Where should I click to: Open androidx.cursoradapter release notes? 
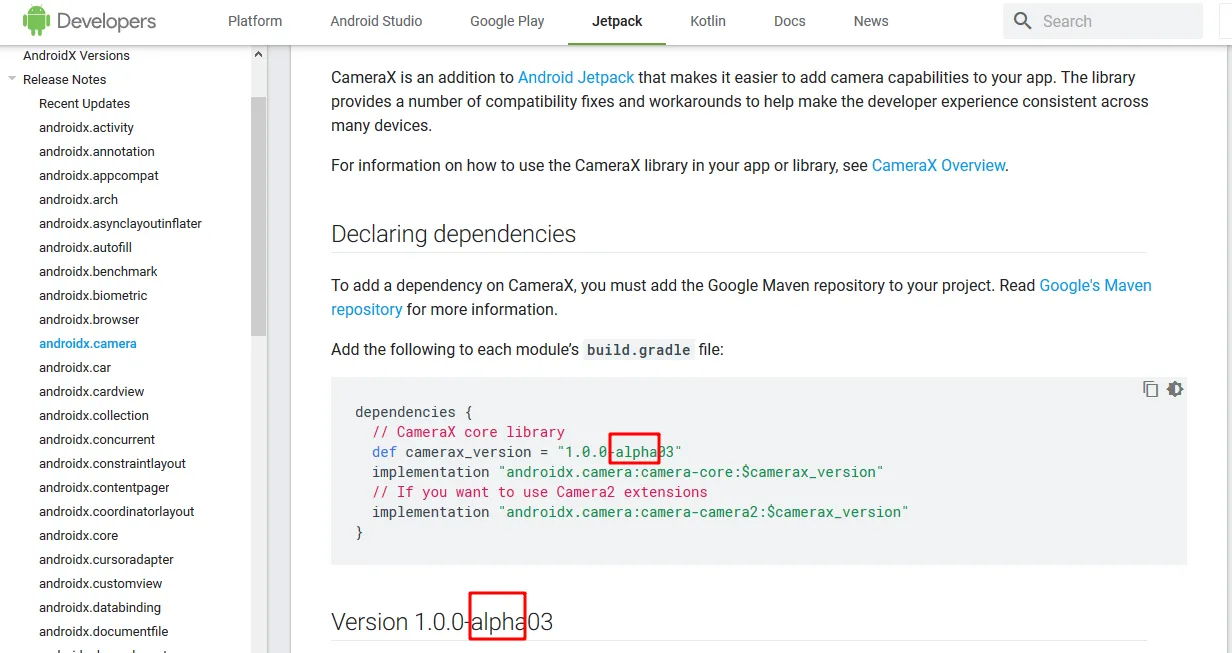coord(106,559)
